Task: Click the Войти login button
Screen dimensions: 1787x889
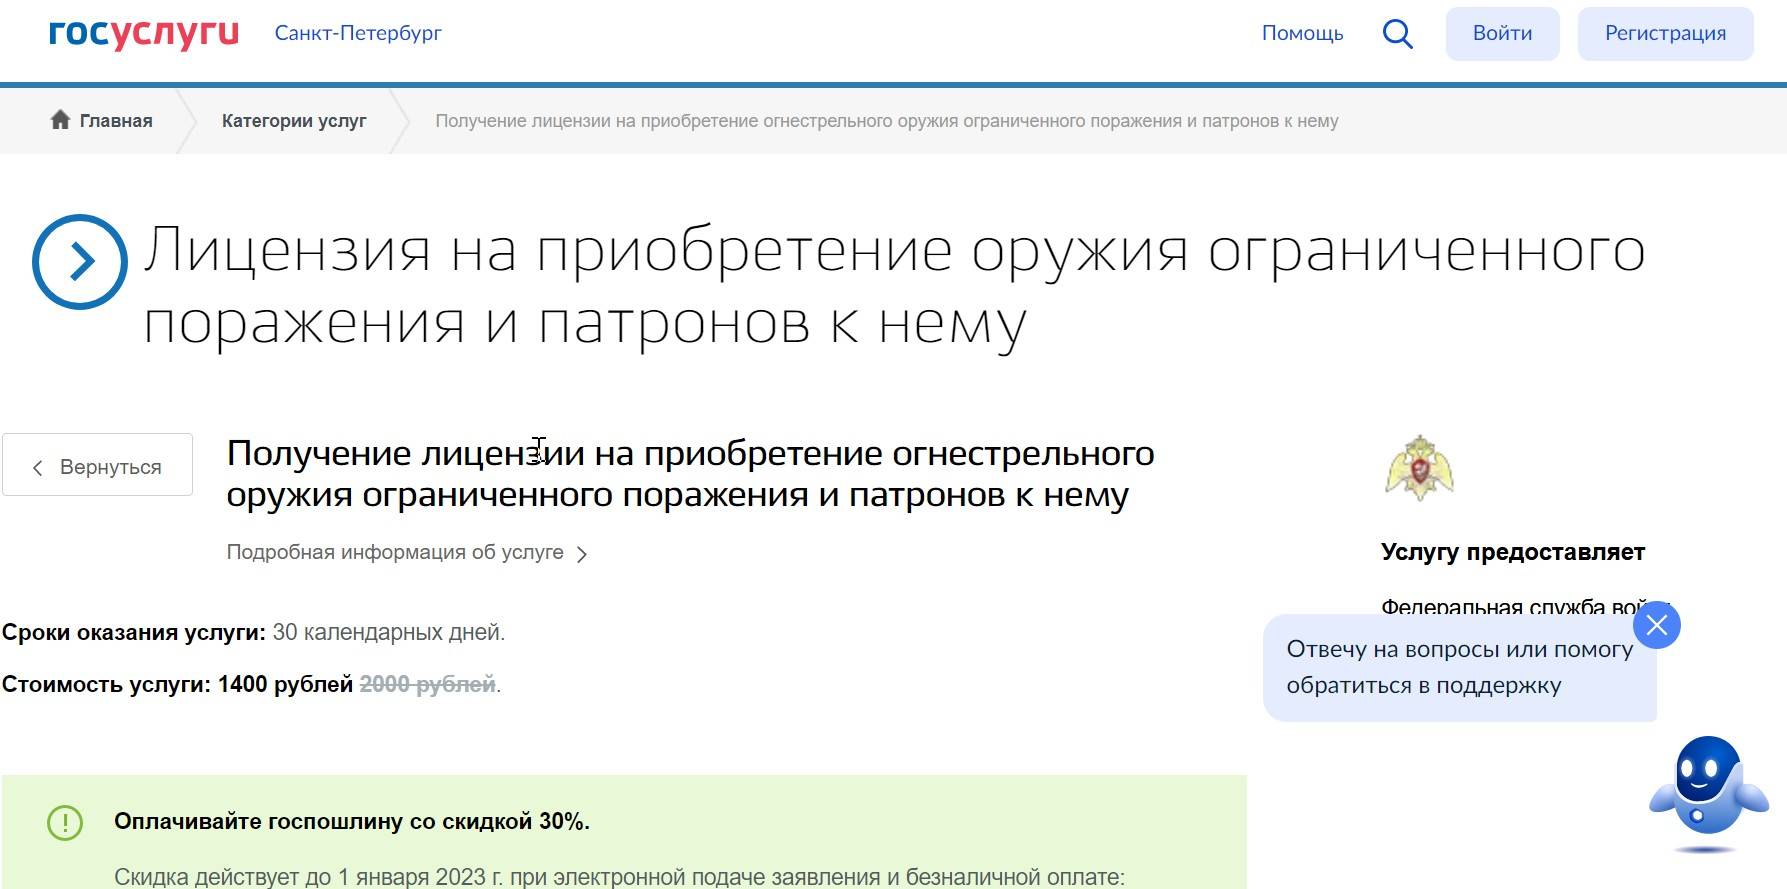Action: (1502, 33)
